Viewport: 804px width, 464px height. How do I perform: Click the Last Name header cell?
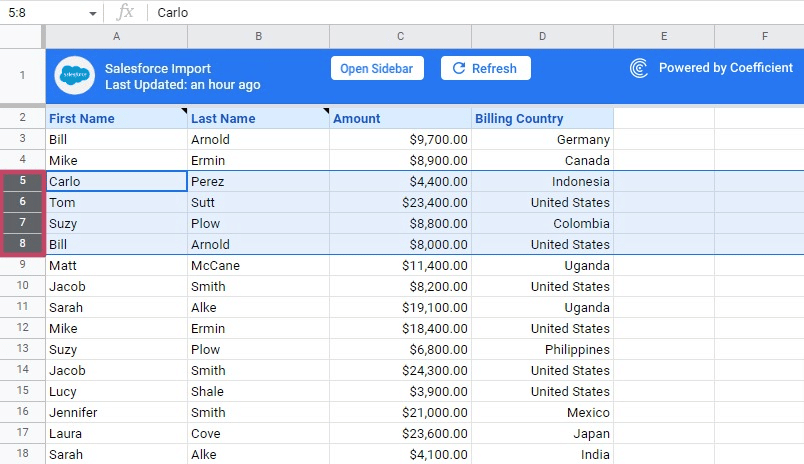(258, 118)
